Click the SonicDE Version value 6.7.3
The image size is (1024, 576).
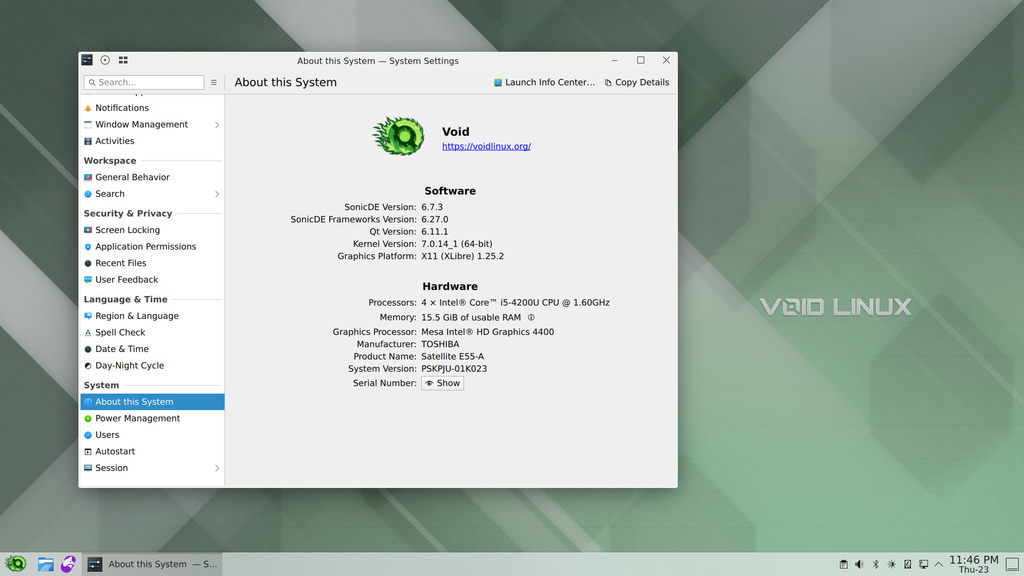[432, 207]
